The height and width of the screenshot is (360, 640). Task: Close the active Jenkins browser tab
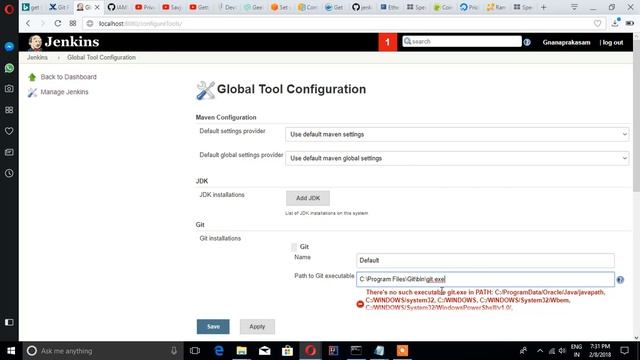97,7
